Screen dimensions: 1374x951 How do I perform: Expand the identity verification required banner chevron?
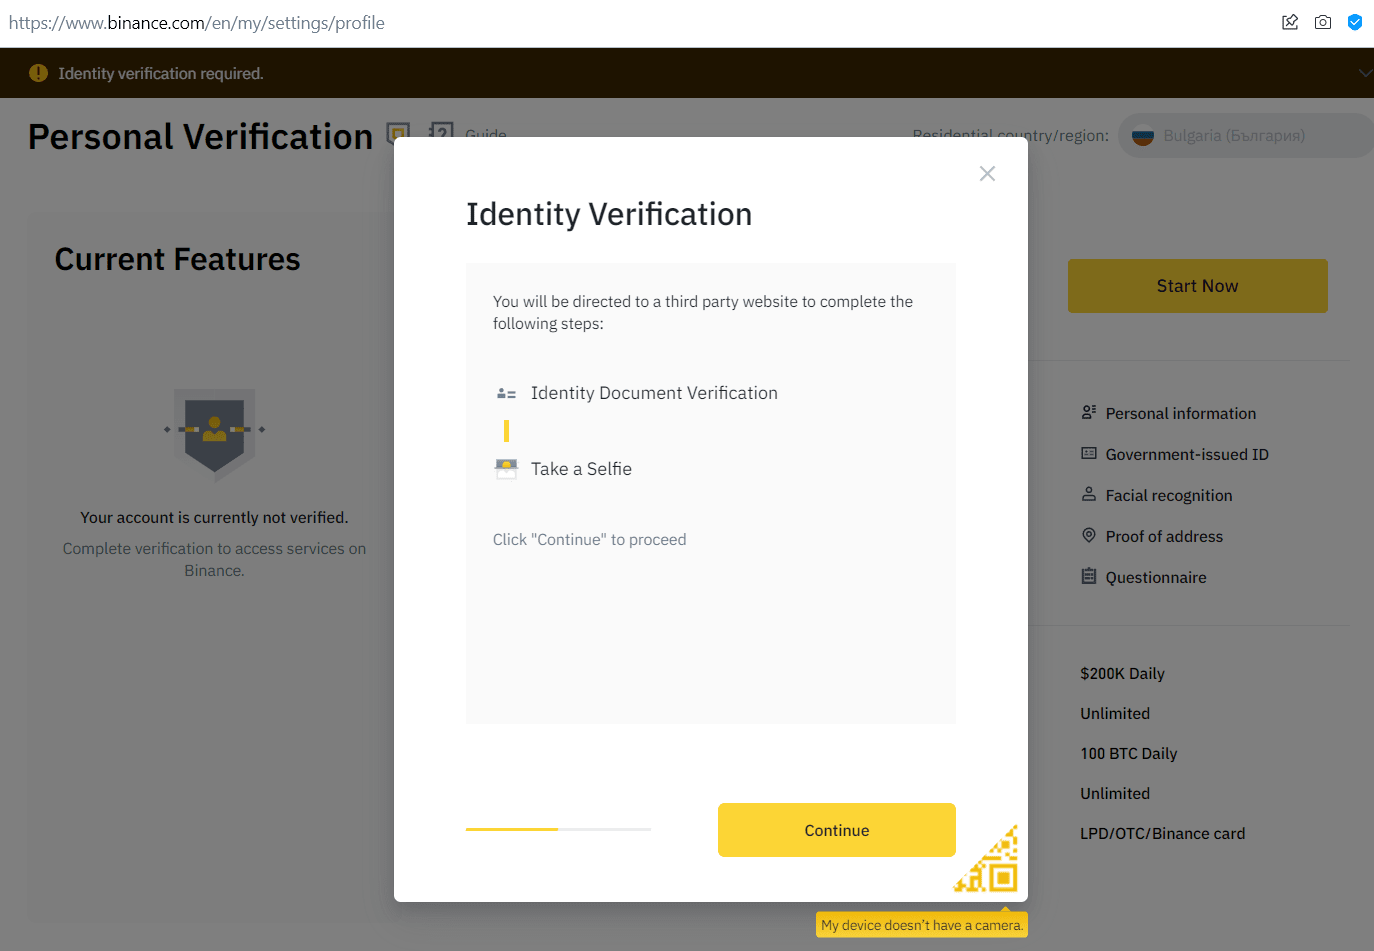(x=1364, y=73)
